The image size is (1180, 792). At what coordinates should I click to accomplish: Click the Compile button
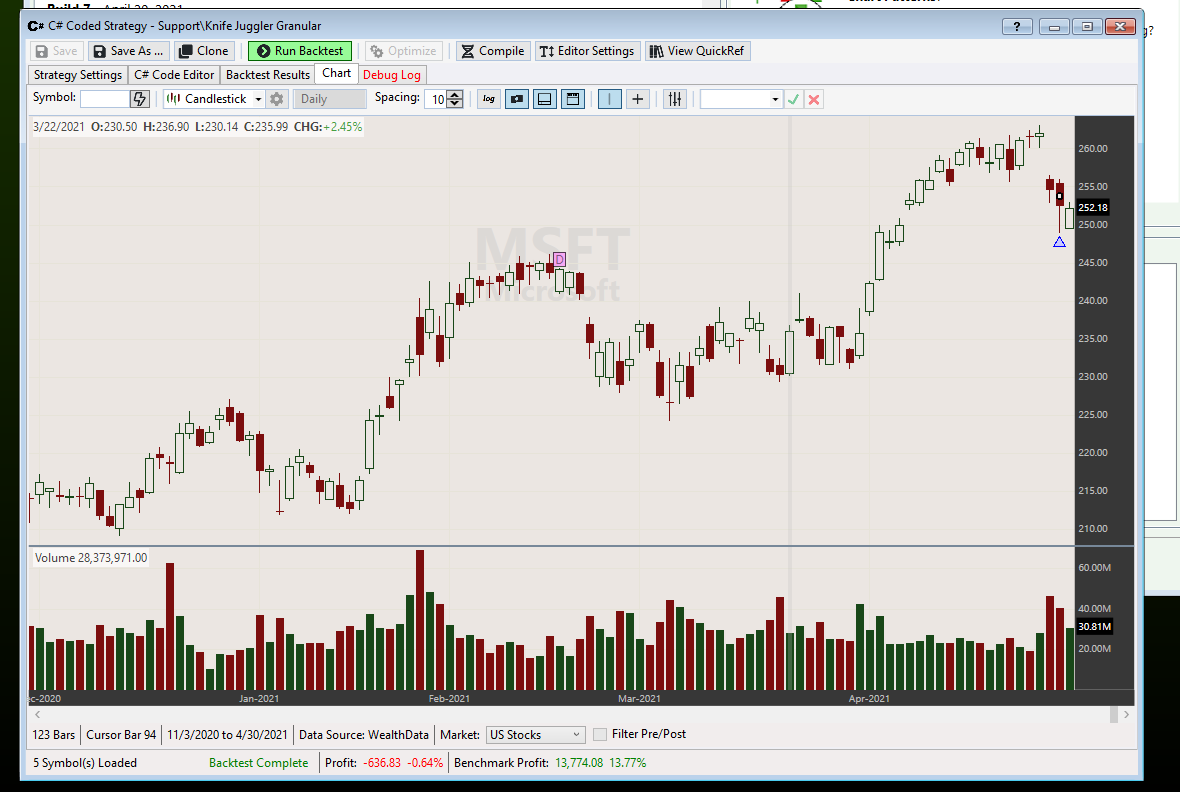492,51
